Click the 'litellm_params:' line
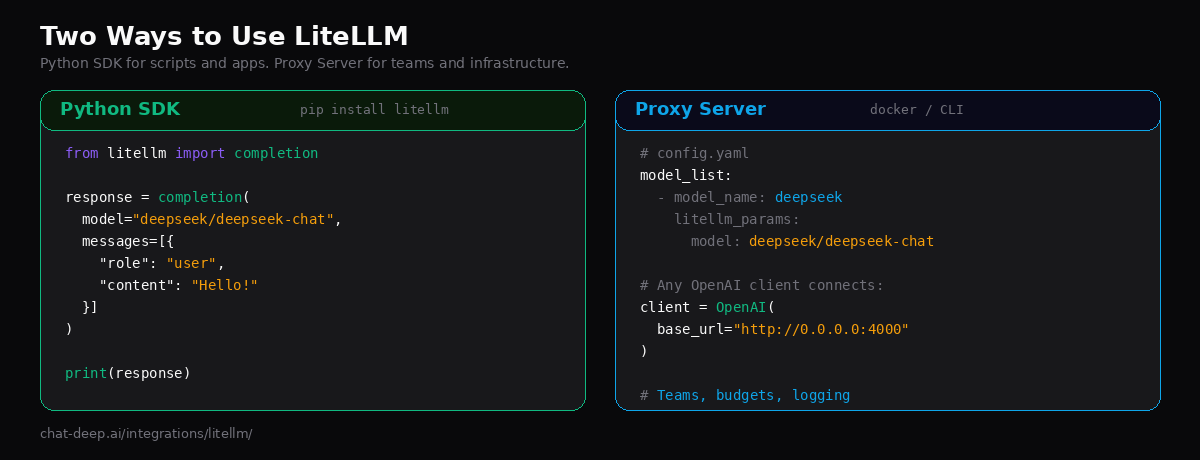Screen dimensions: 1200x460 pos(736,219)
